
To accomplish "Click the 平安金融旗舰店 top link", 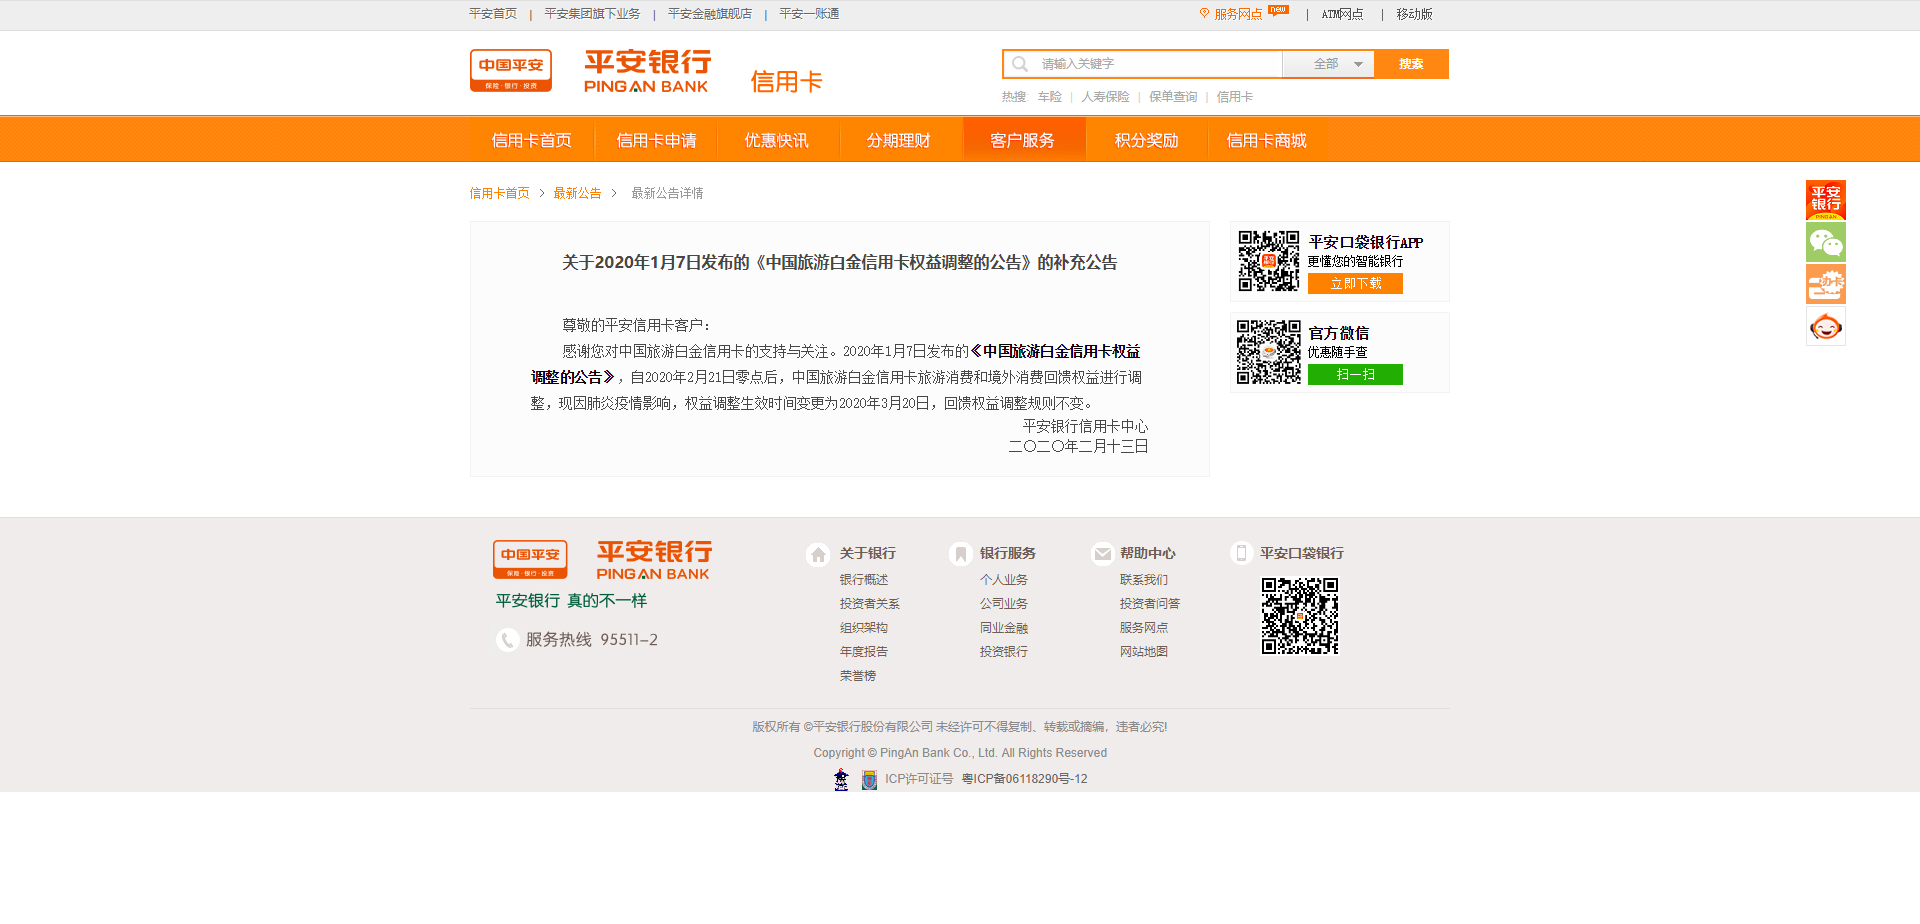I will 710,14.
